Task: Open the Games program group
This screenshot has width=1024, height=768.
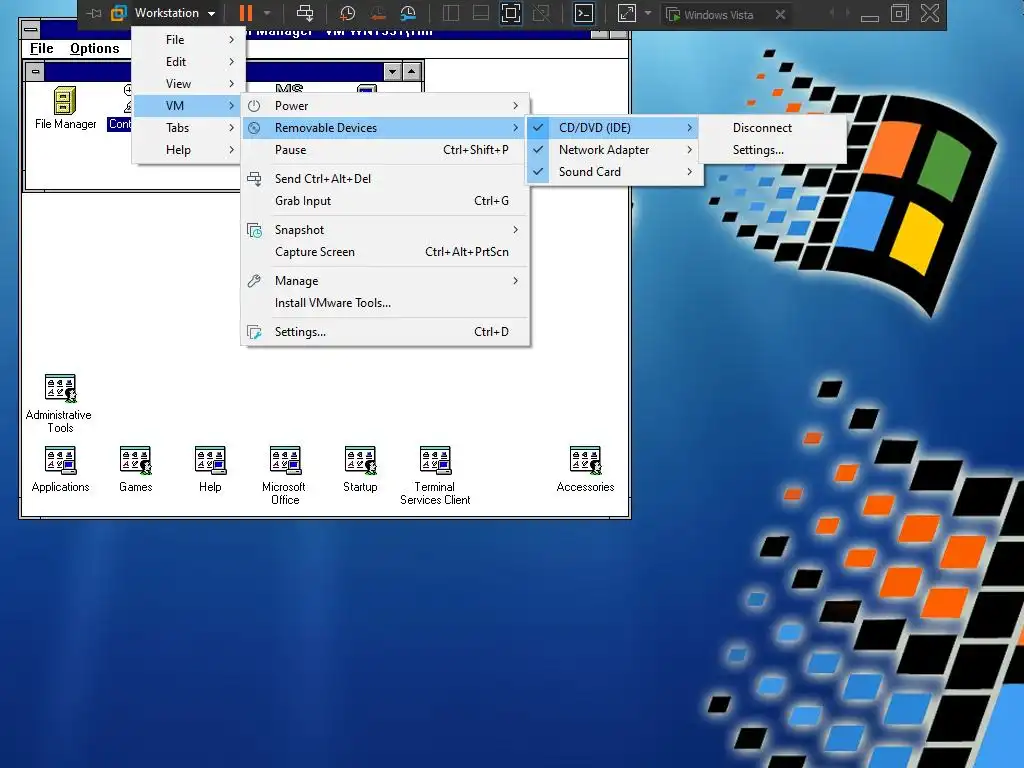Action: [x=136, y=469]
